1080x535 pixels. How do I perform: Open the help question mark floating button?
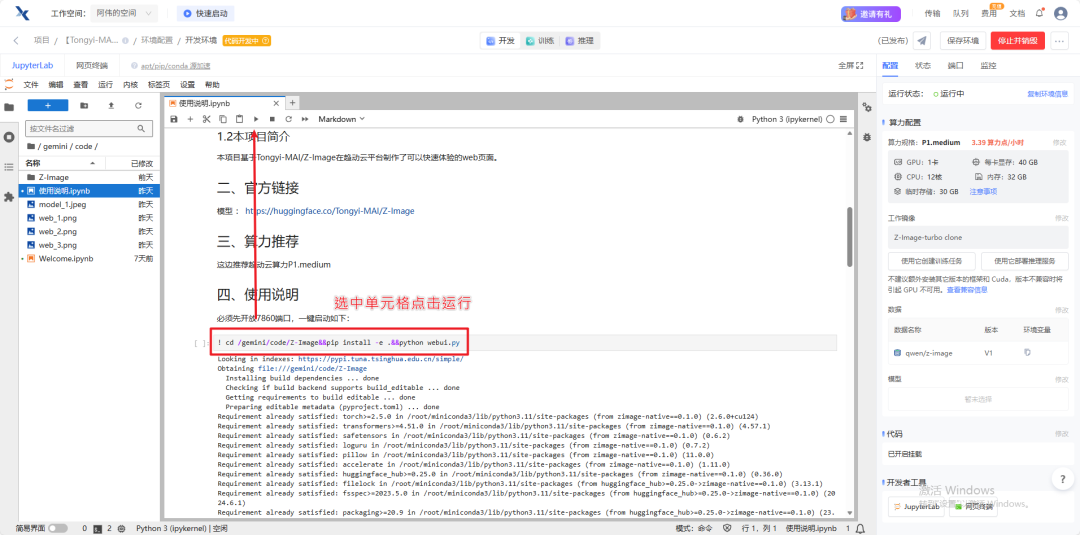click(1061, 478)
